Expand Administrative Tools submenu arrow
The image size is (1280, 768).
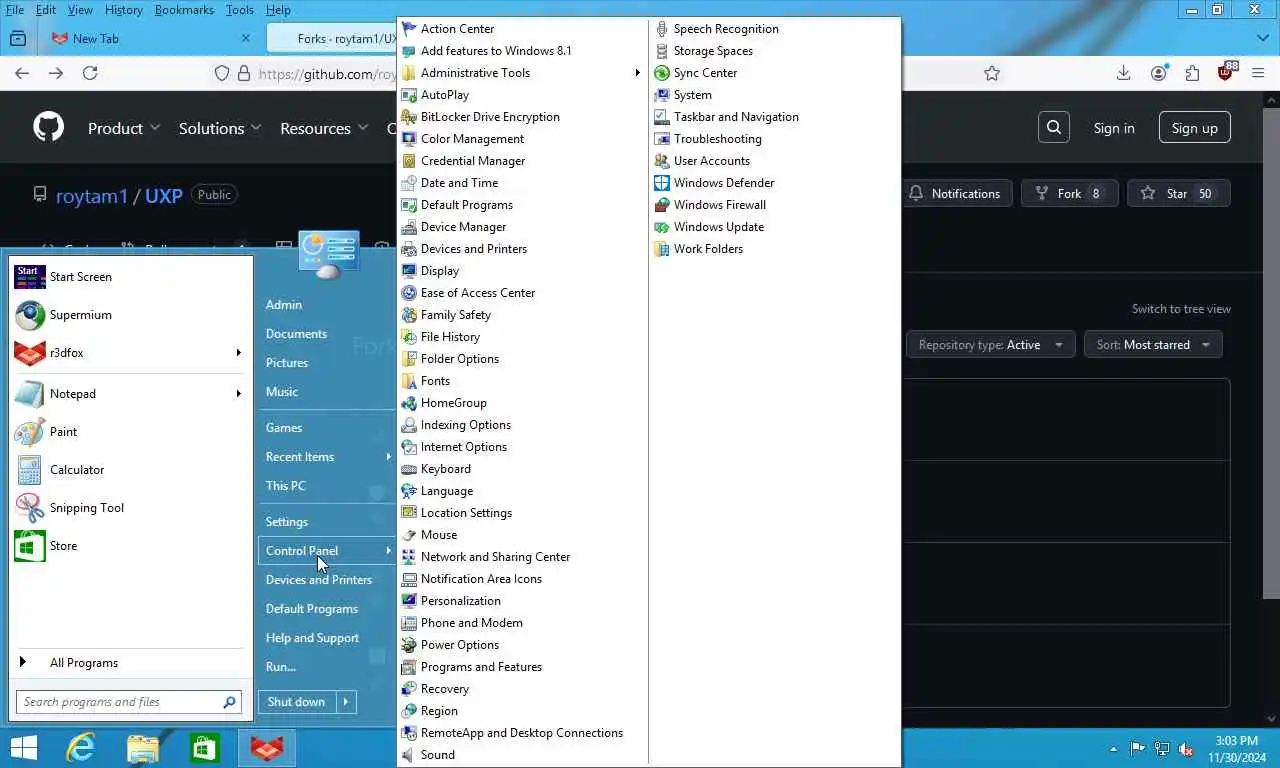tap(637, 73)
